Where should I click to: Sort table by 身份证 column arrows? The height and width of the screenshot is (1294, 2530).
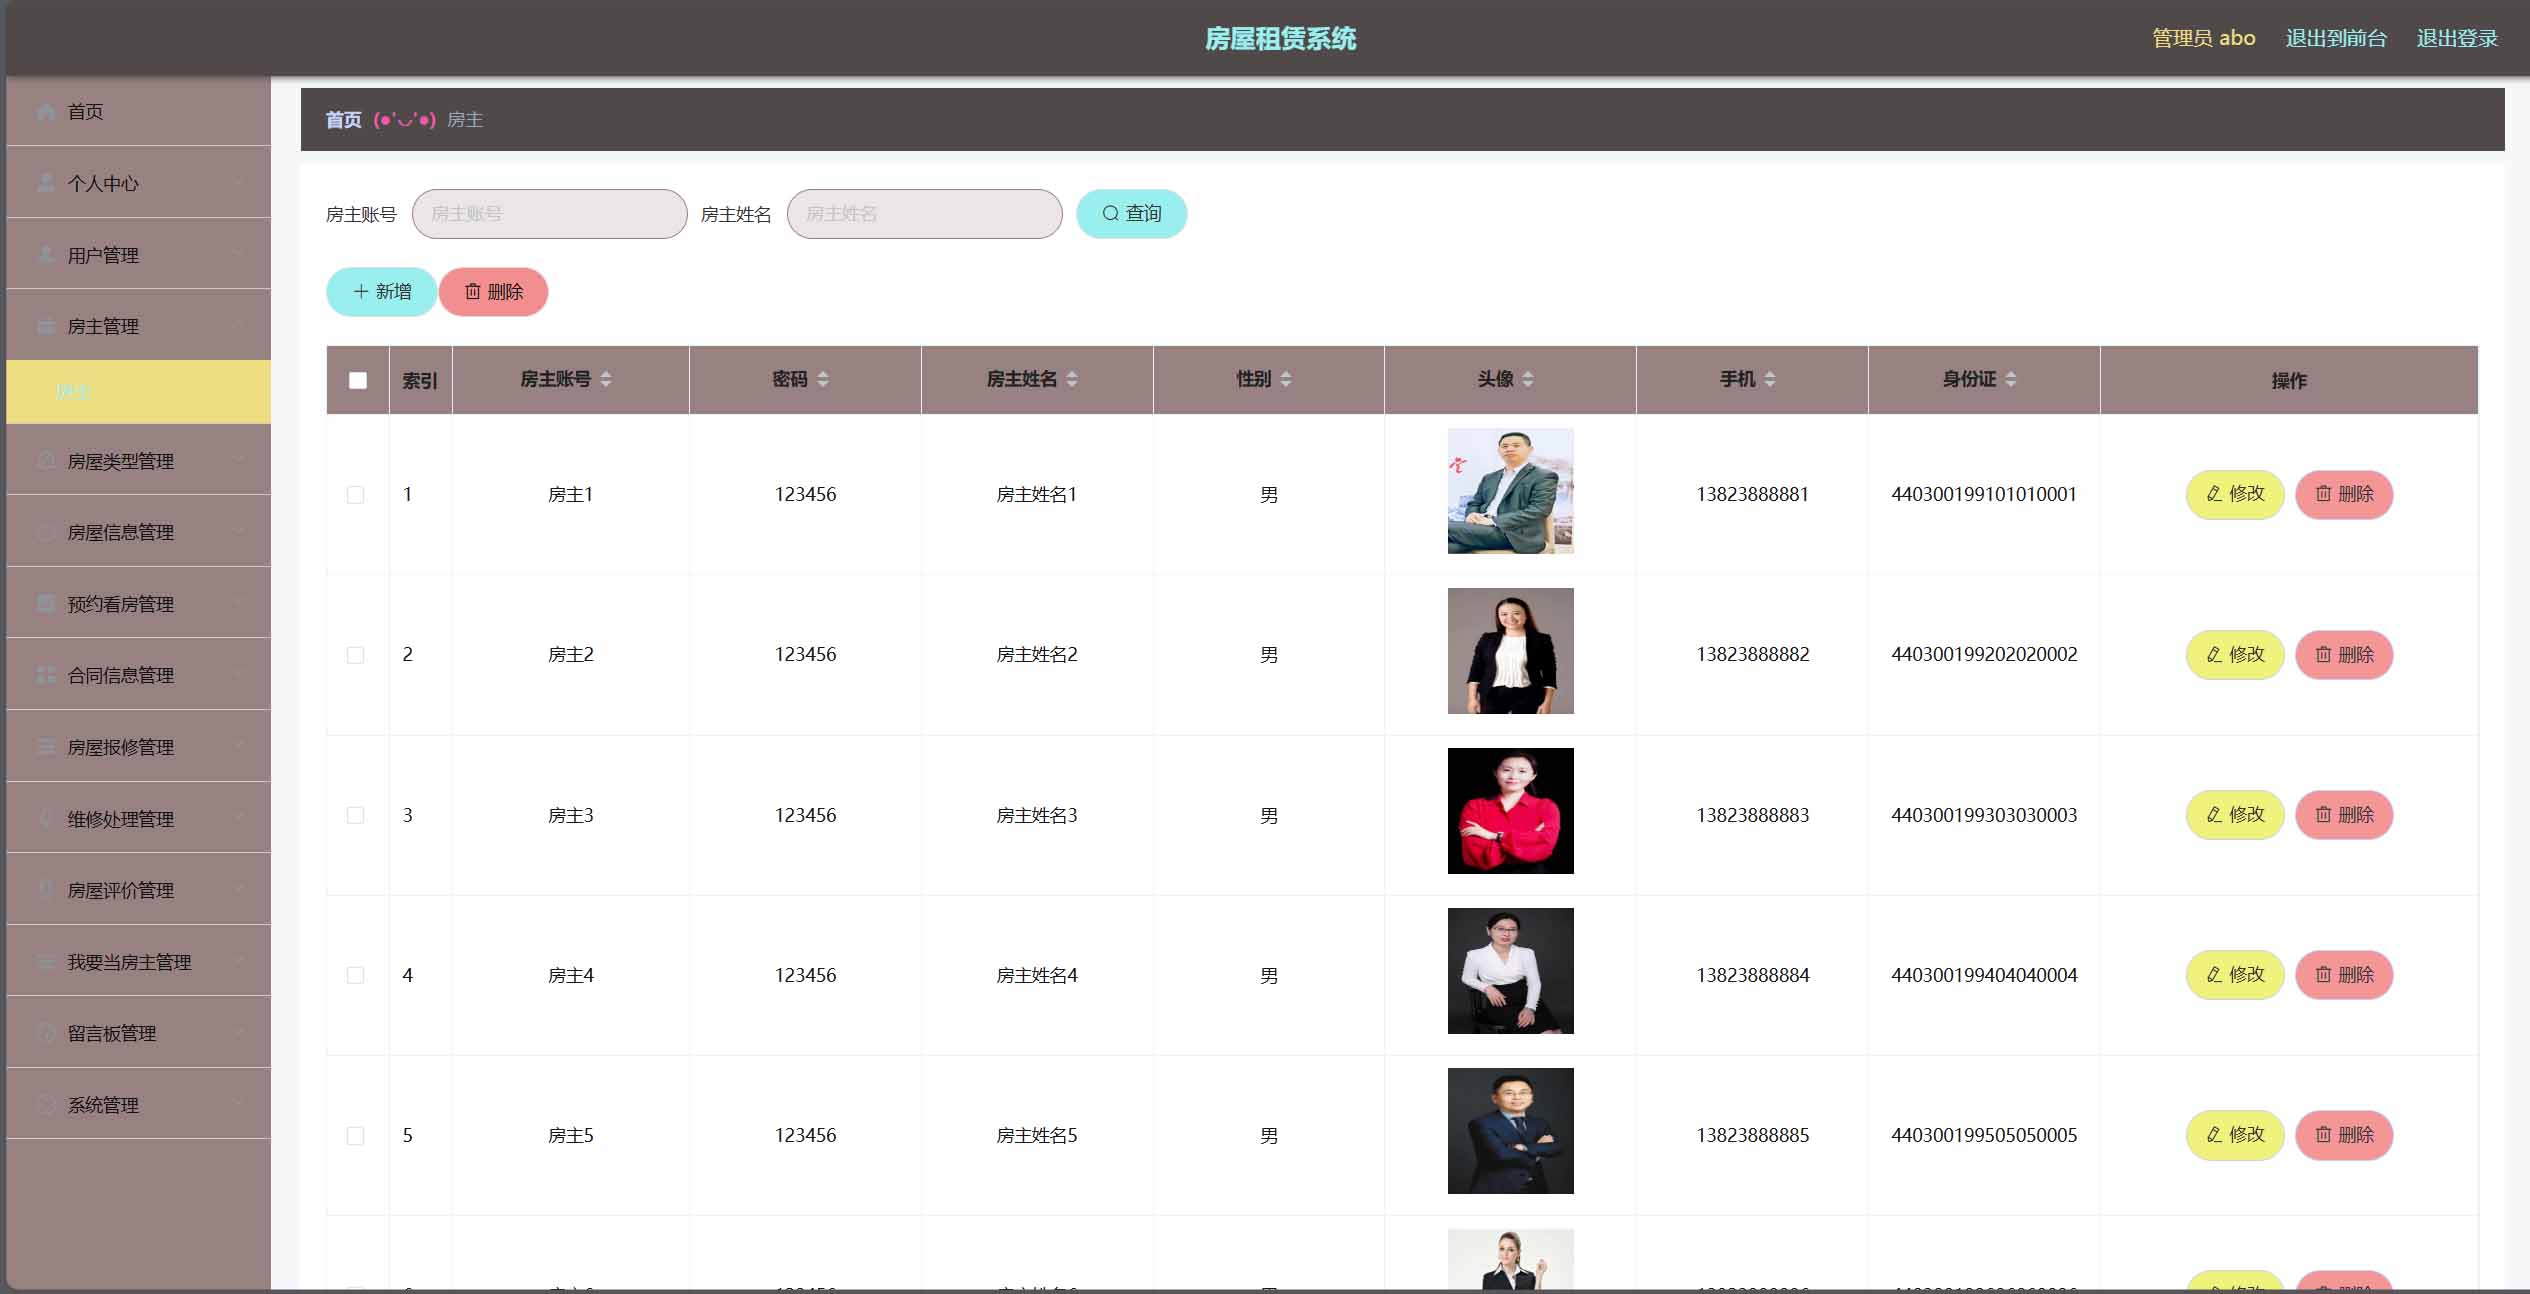tap(2011, 379)
